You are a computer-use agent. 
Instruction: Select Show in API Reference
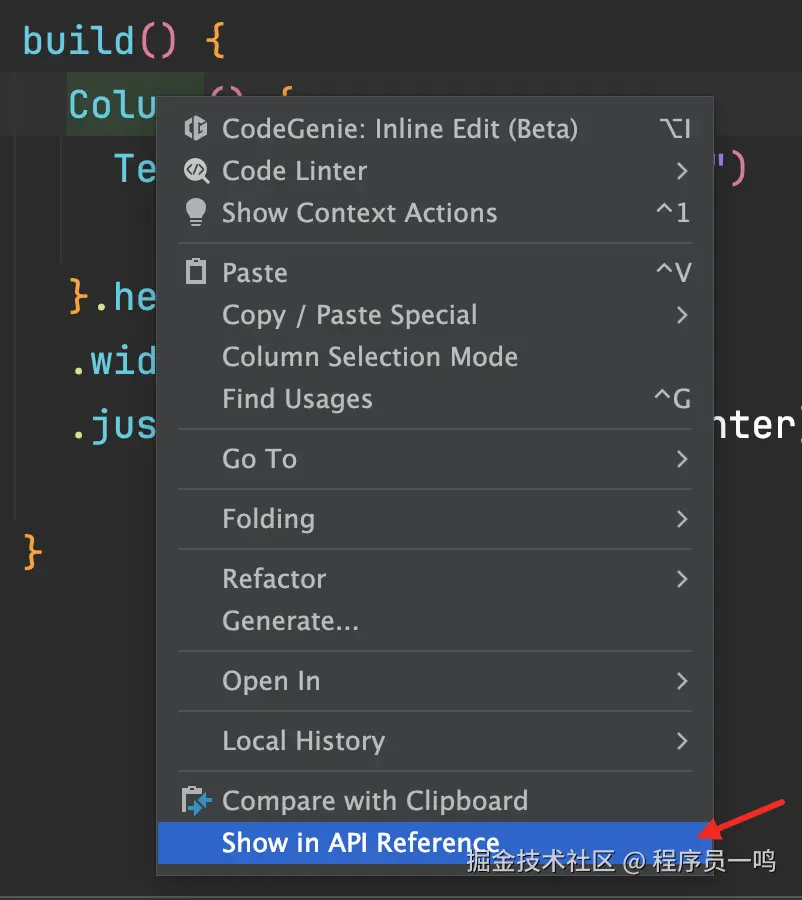tap(360, 843)
